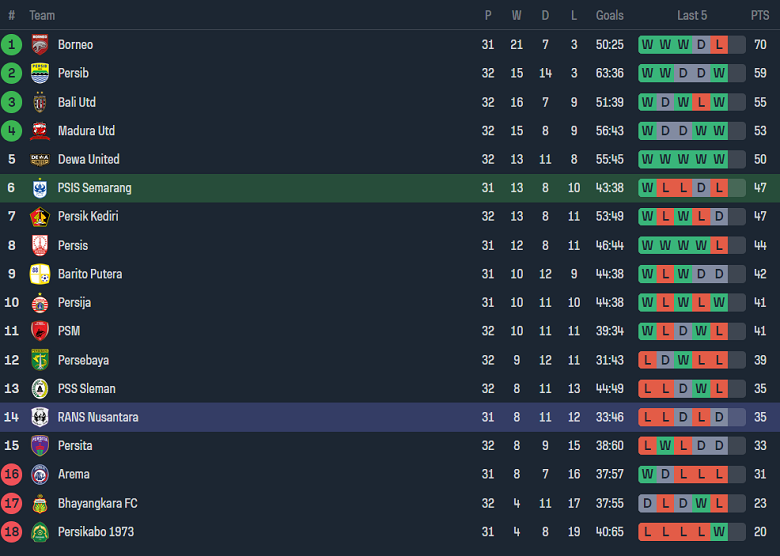This screenshot has width=780, height=556.
Task: Click the Arema club badge
Action: [40, 474]
